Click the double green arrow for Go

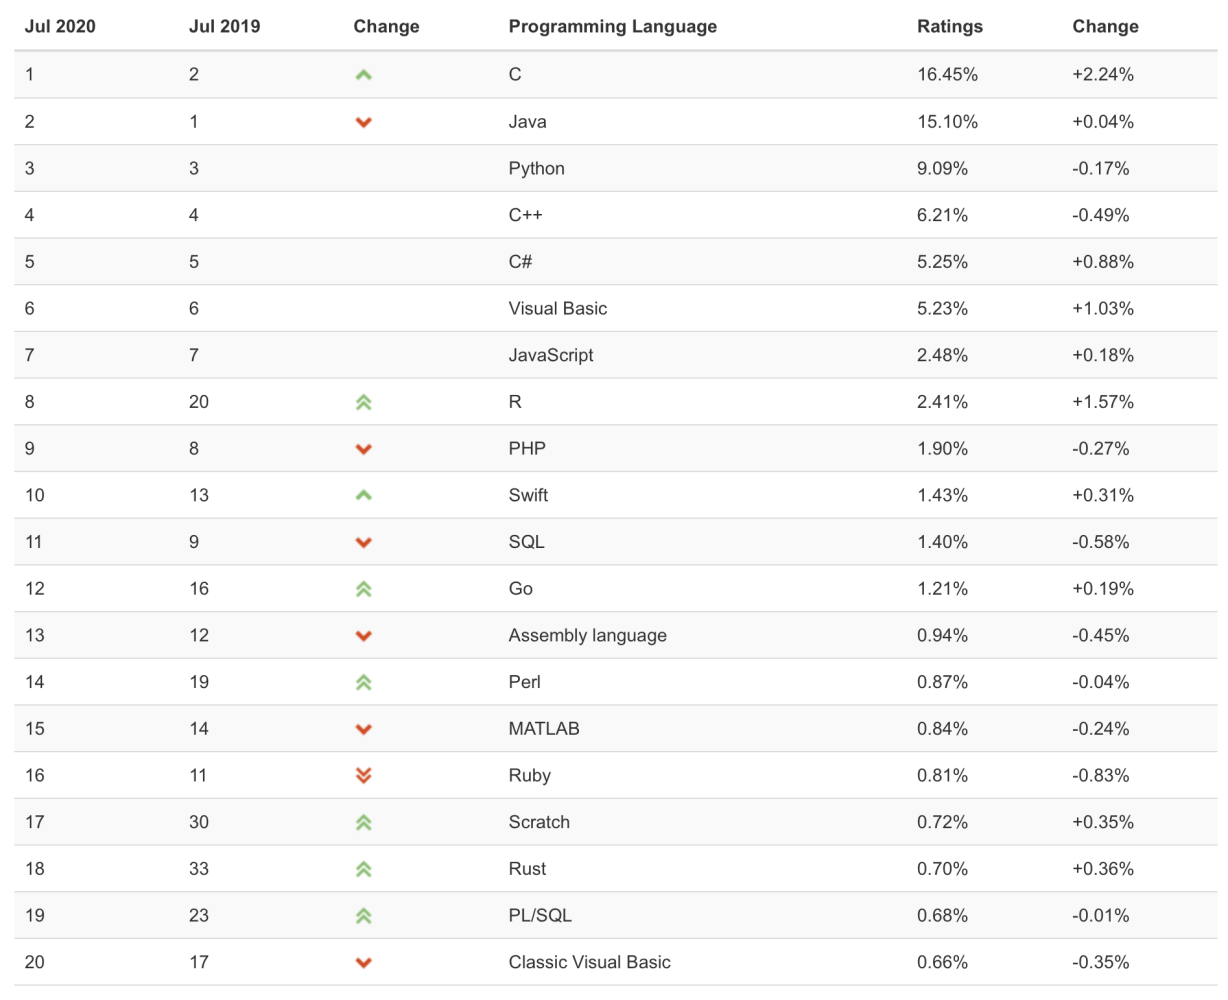click(364, 589)
